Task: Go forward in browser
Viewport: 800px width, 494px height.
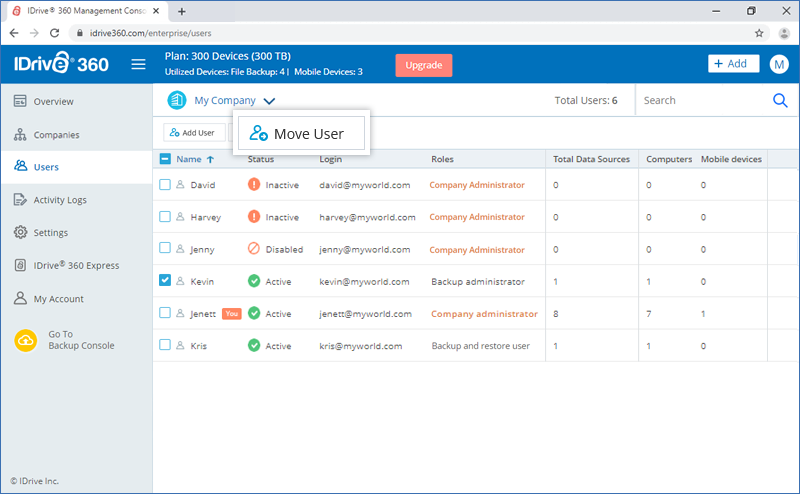Action: click(34, 33)
